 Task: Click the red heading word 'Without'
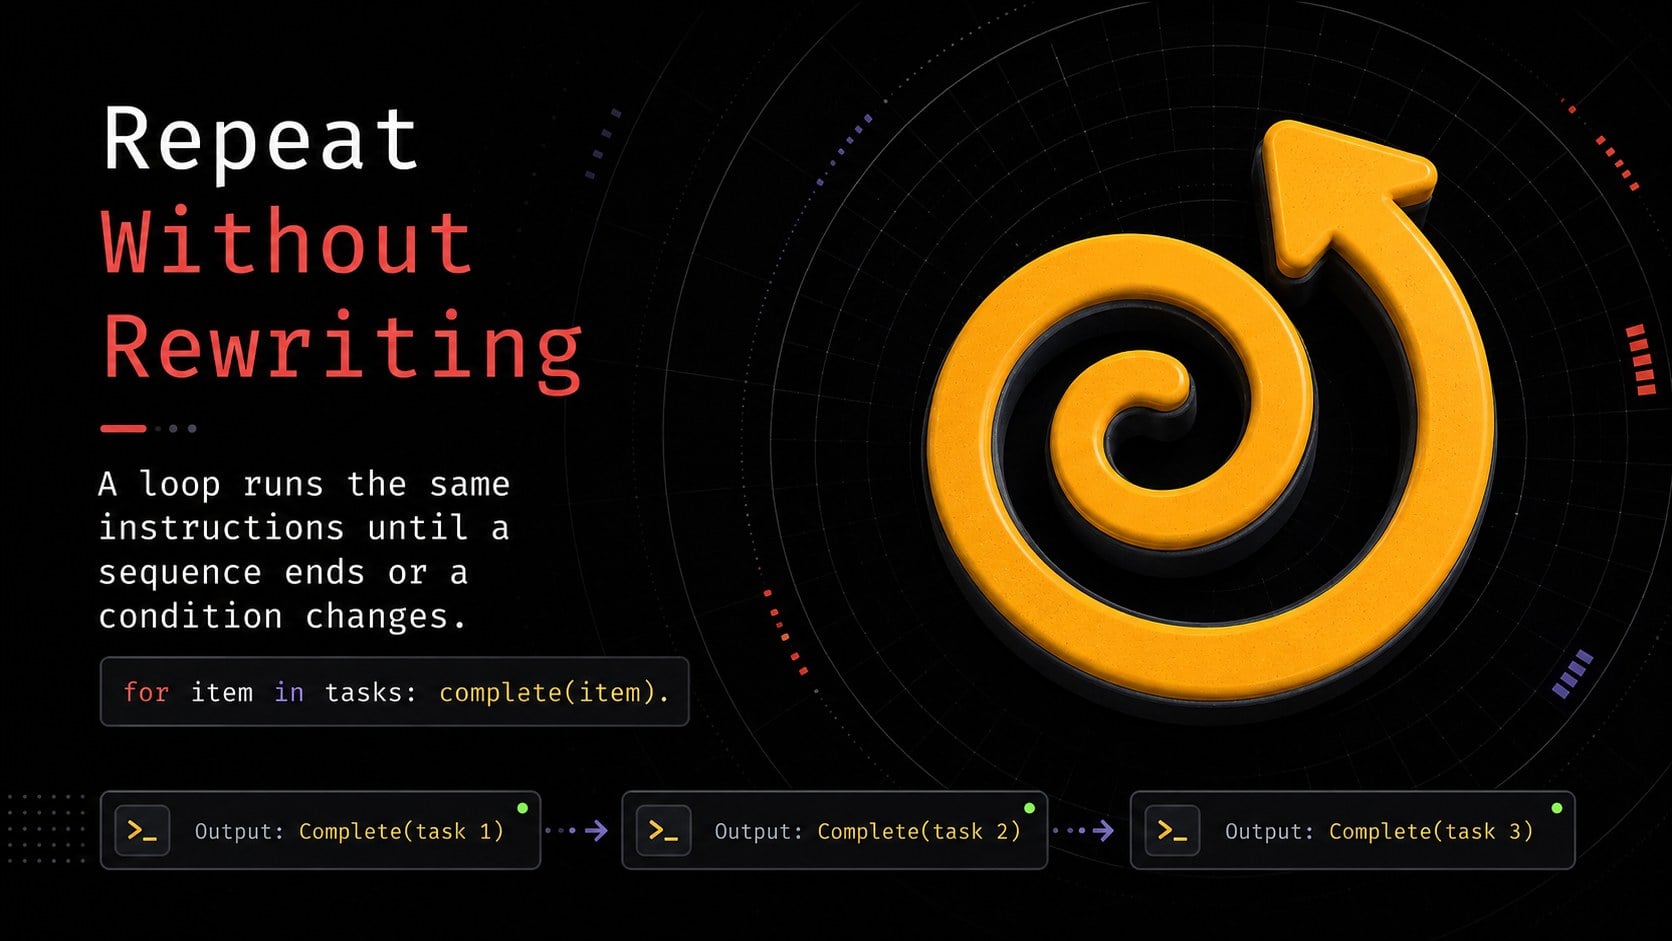click(x=287, y=242)
